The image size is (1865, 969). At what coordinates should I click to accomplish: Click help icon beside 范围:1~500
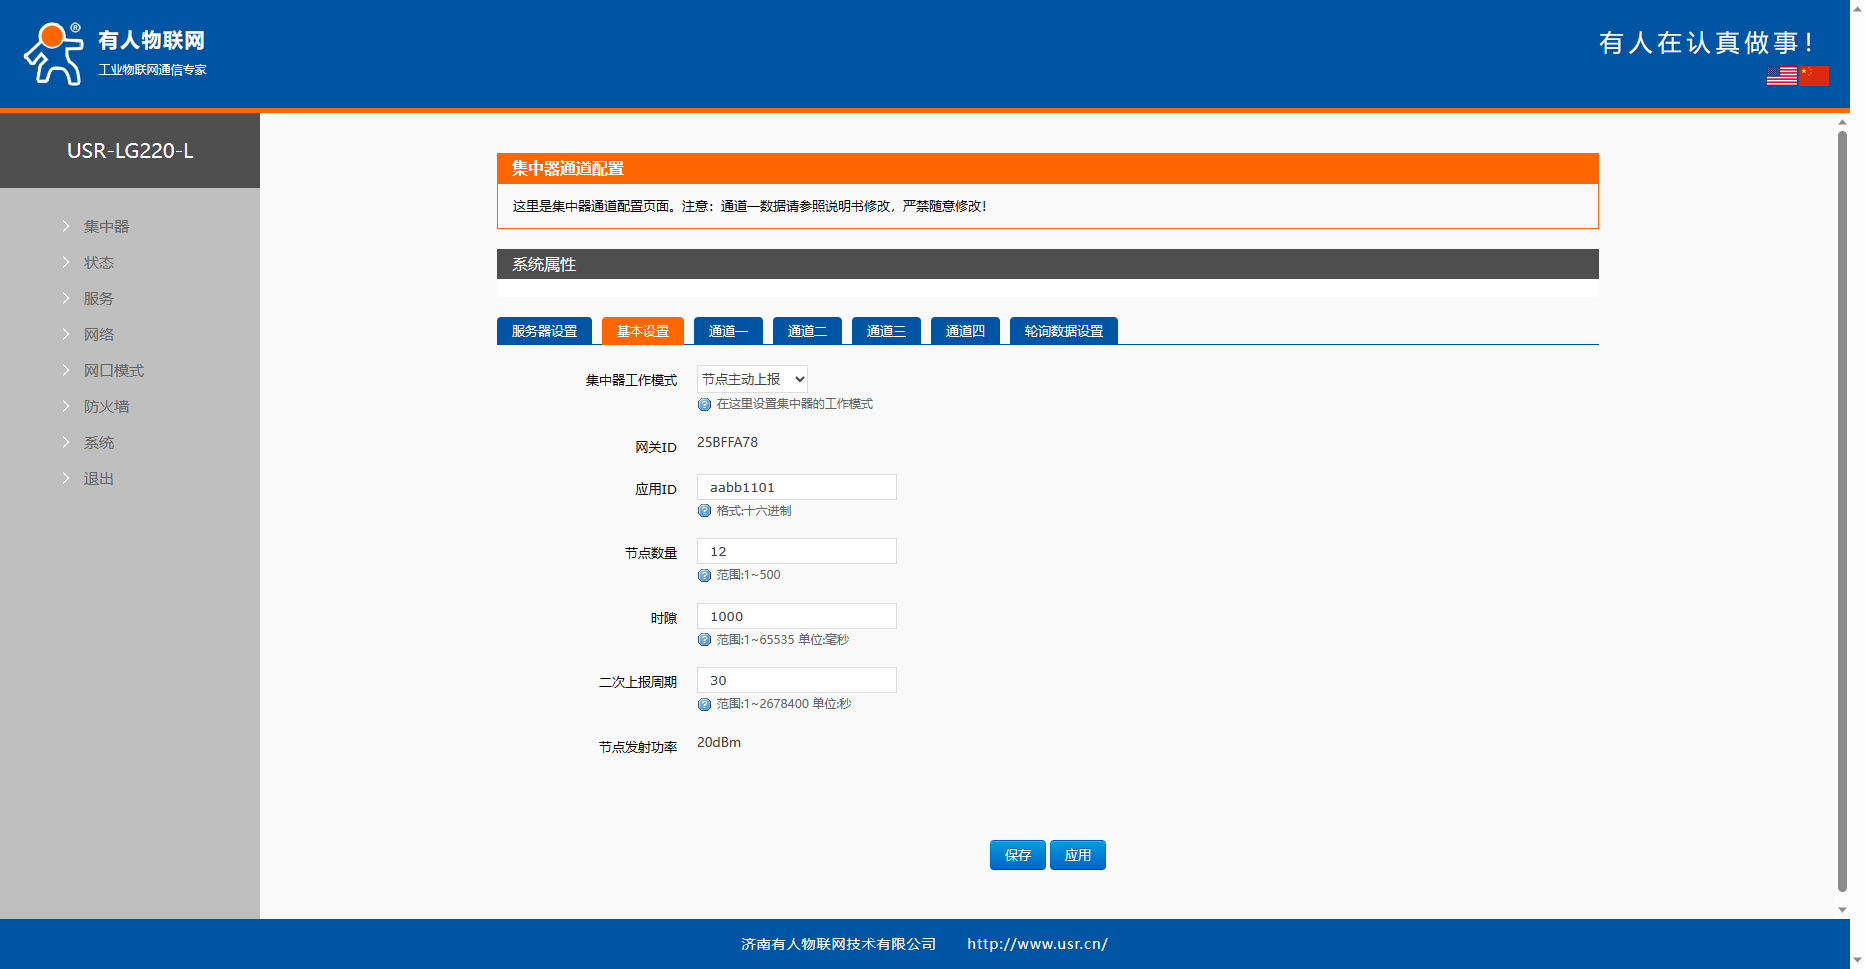pyautogui.click(x=704, y=576)
